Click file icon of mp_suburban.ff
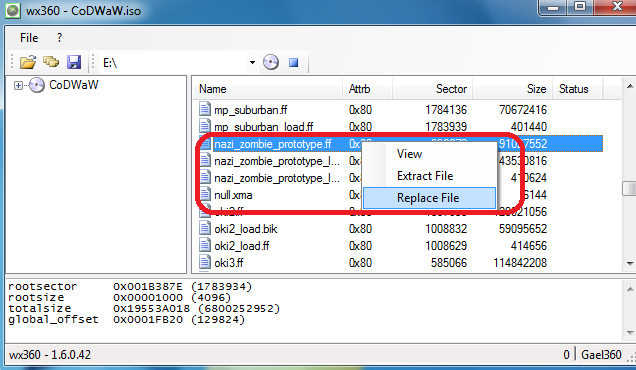Viewport: 636px width, 370px height. [205, 110]
